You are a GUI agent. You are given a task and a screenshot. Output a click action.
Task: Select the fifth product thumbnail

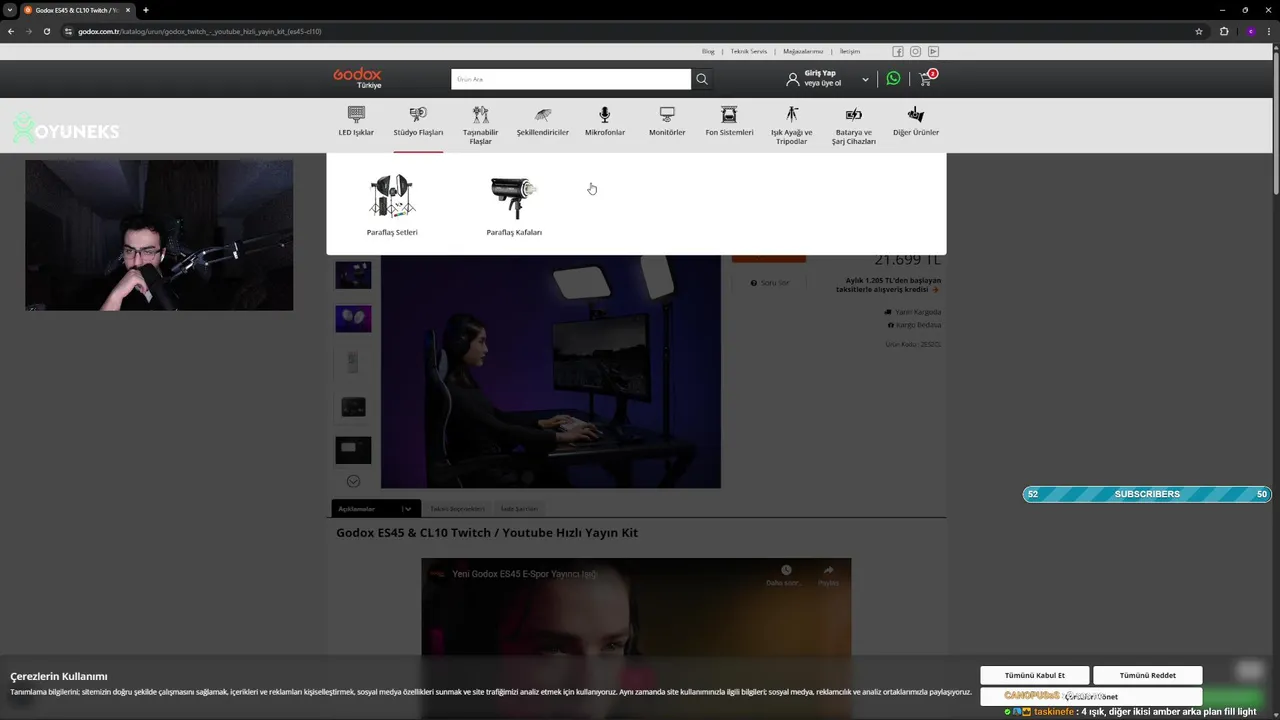353,450
